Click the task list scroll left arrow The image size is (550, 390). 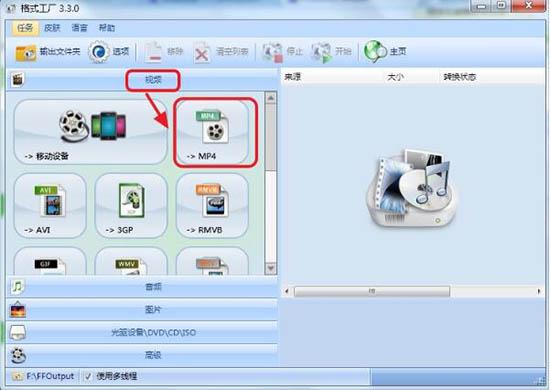point(287,291)
